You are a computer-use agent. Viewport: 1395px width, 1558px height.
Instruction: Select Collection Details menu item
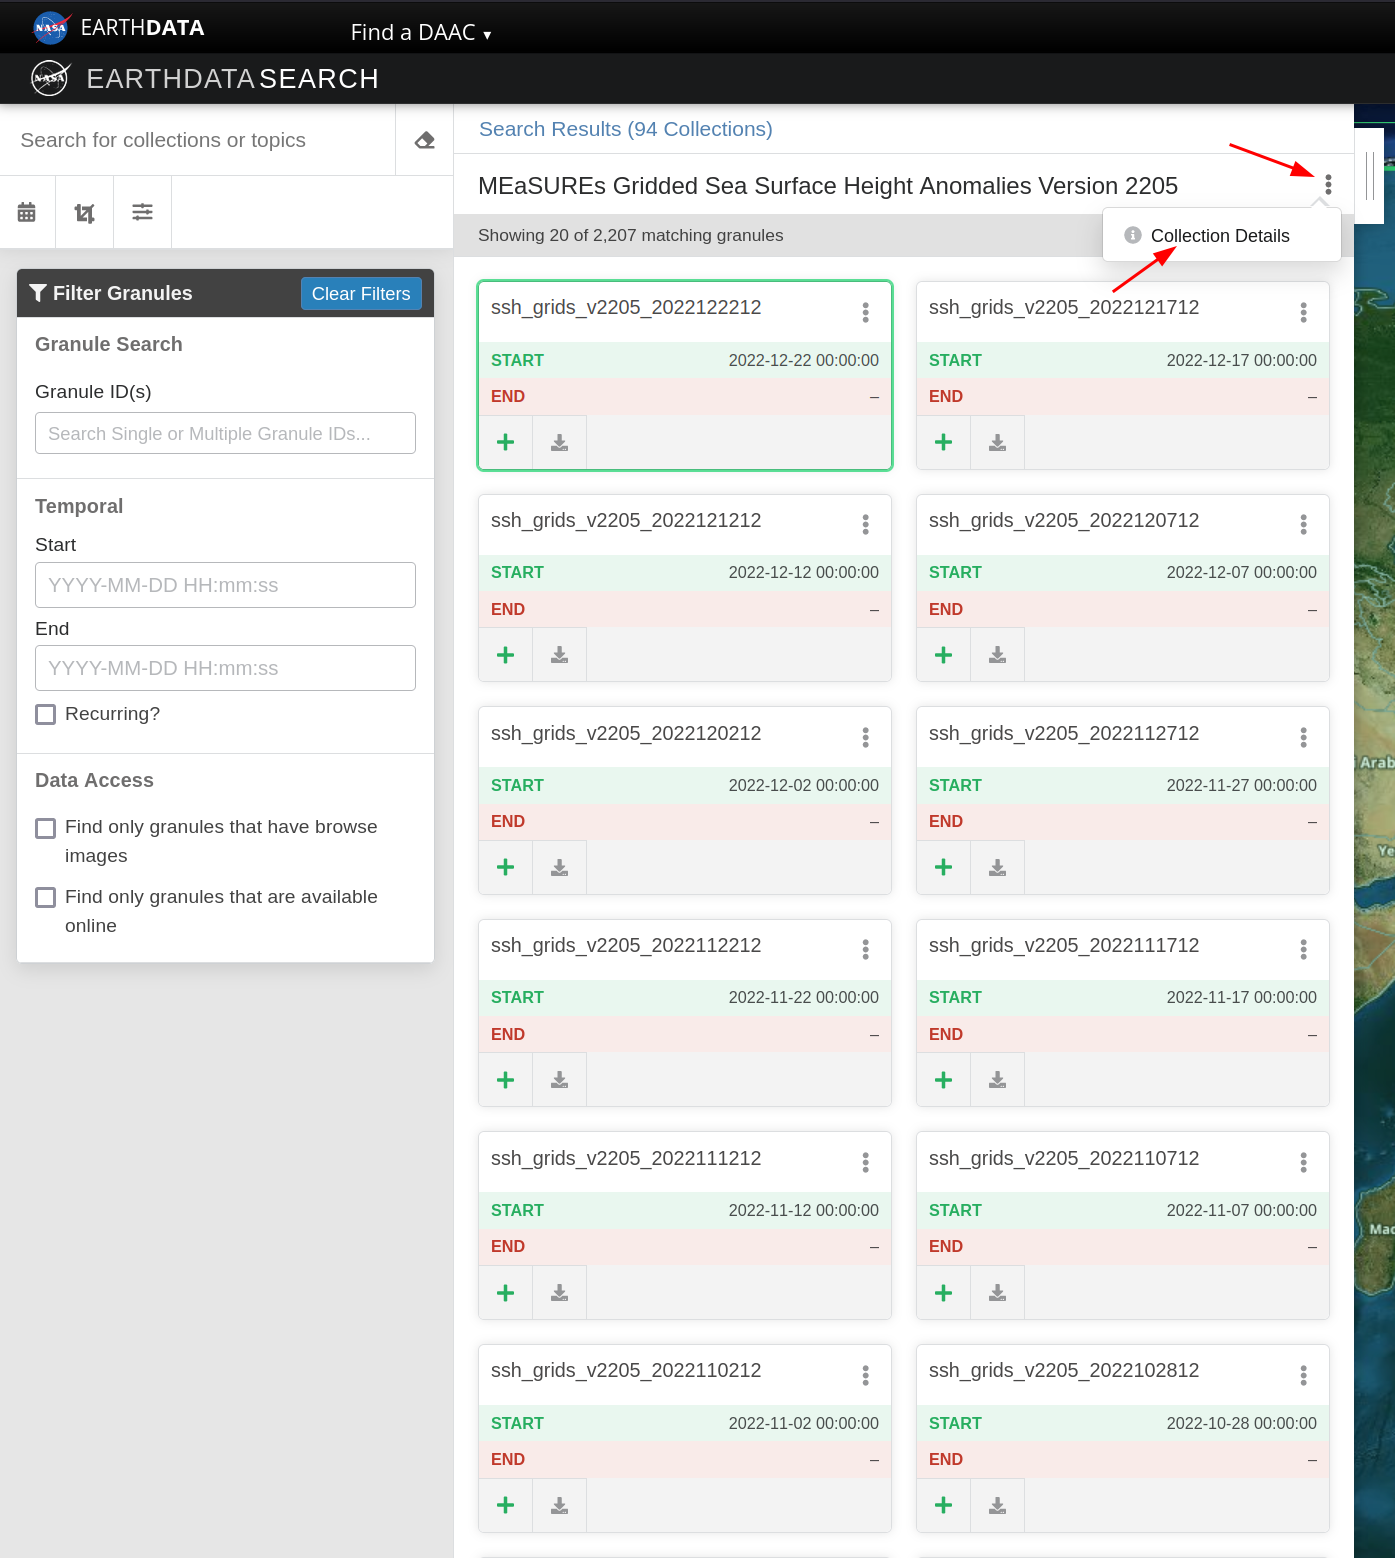click(1219, 236)
